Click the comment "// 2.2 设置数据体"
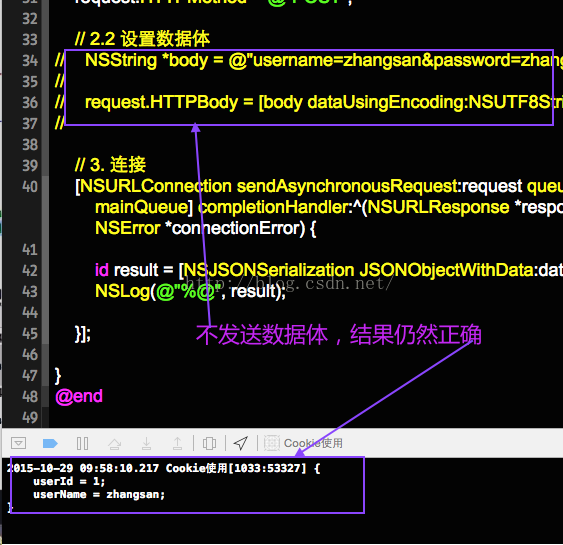This screenshot has width=563, height=545. 142,39
